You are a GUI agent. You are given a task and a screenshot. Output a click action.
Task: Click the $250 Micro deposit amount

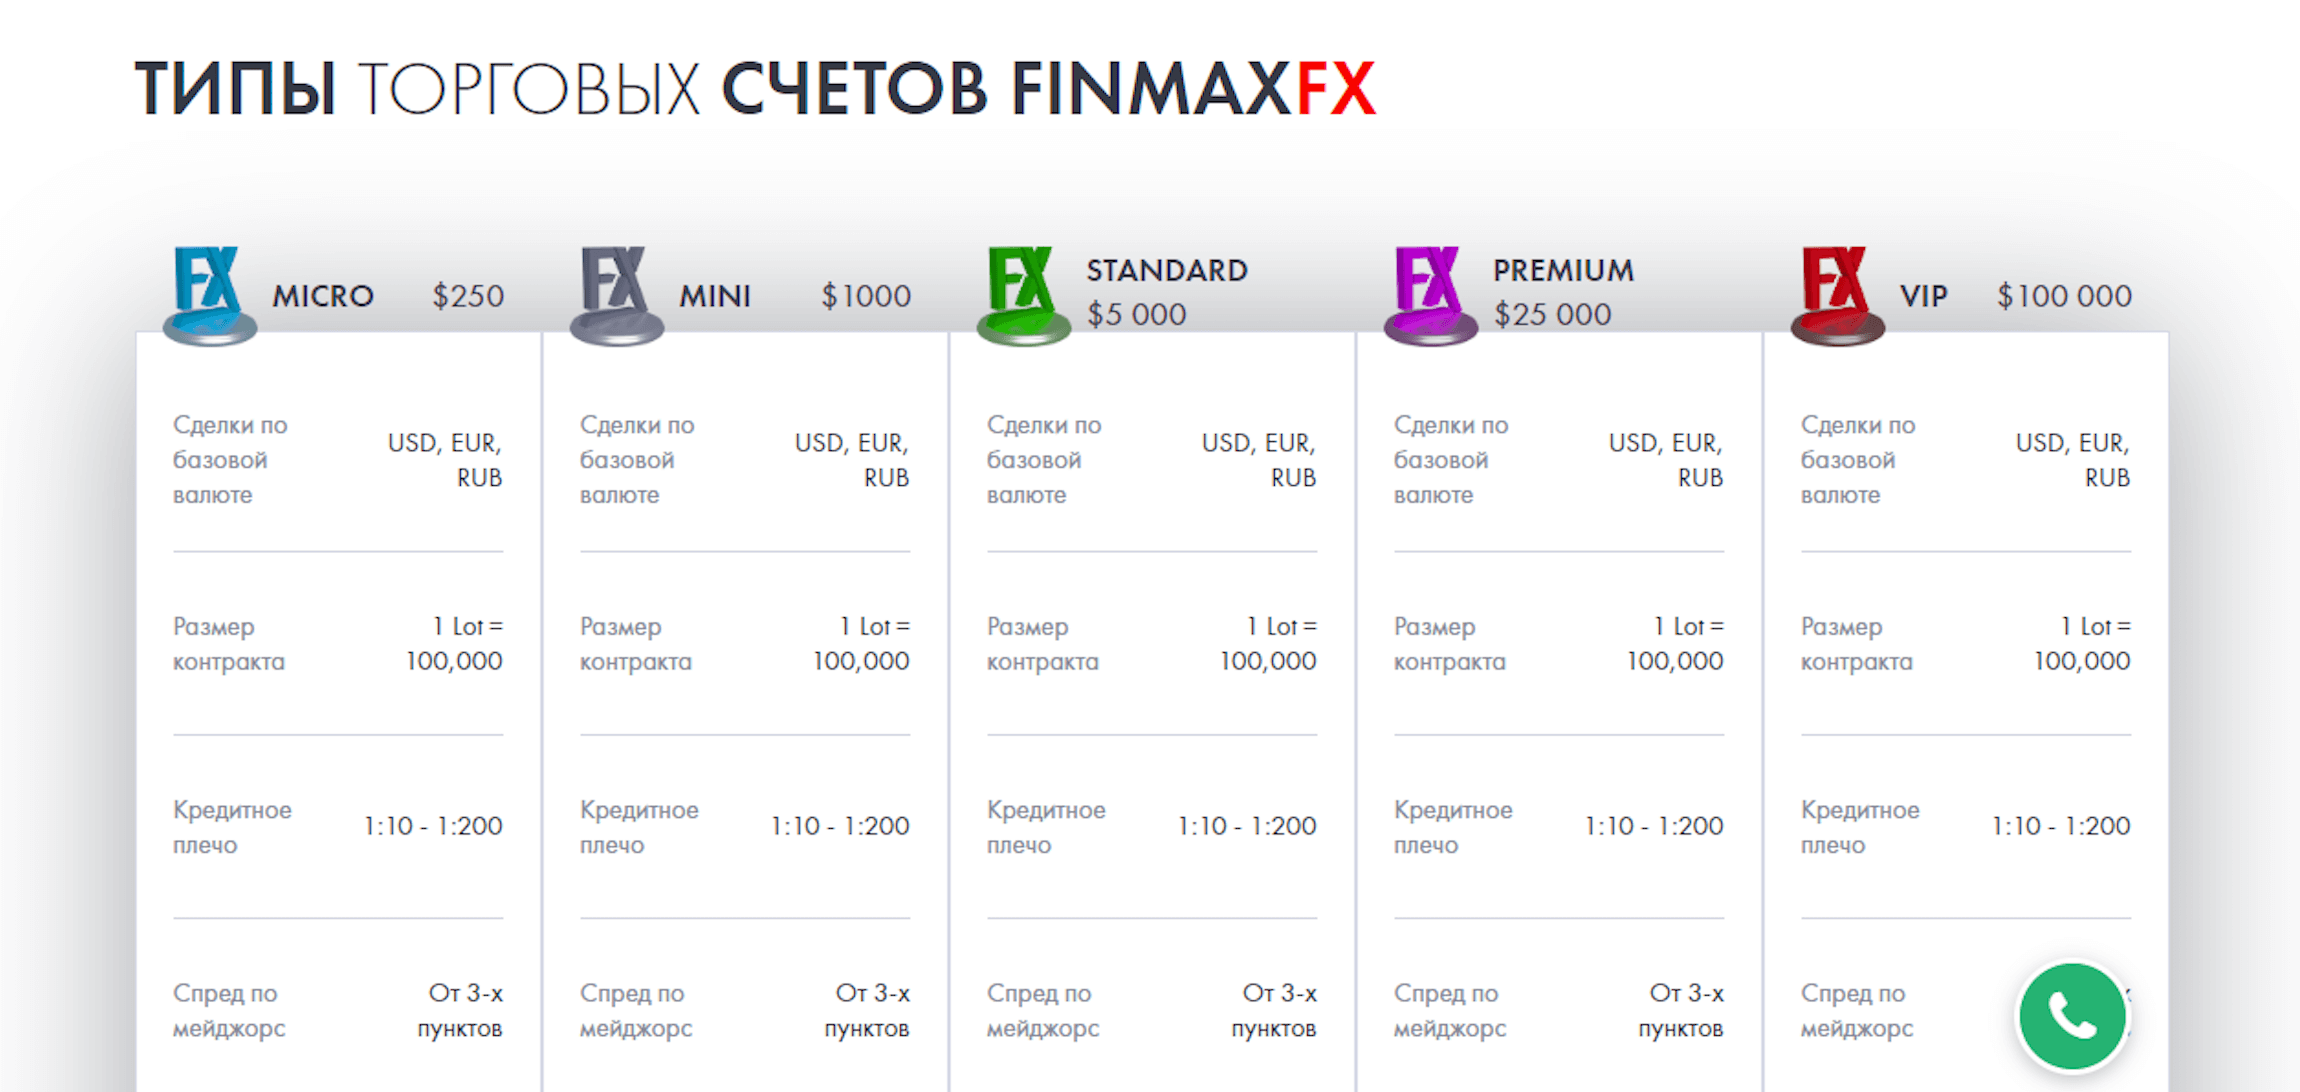coord(468,296)
